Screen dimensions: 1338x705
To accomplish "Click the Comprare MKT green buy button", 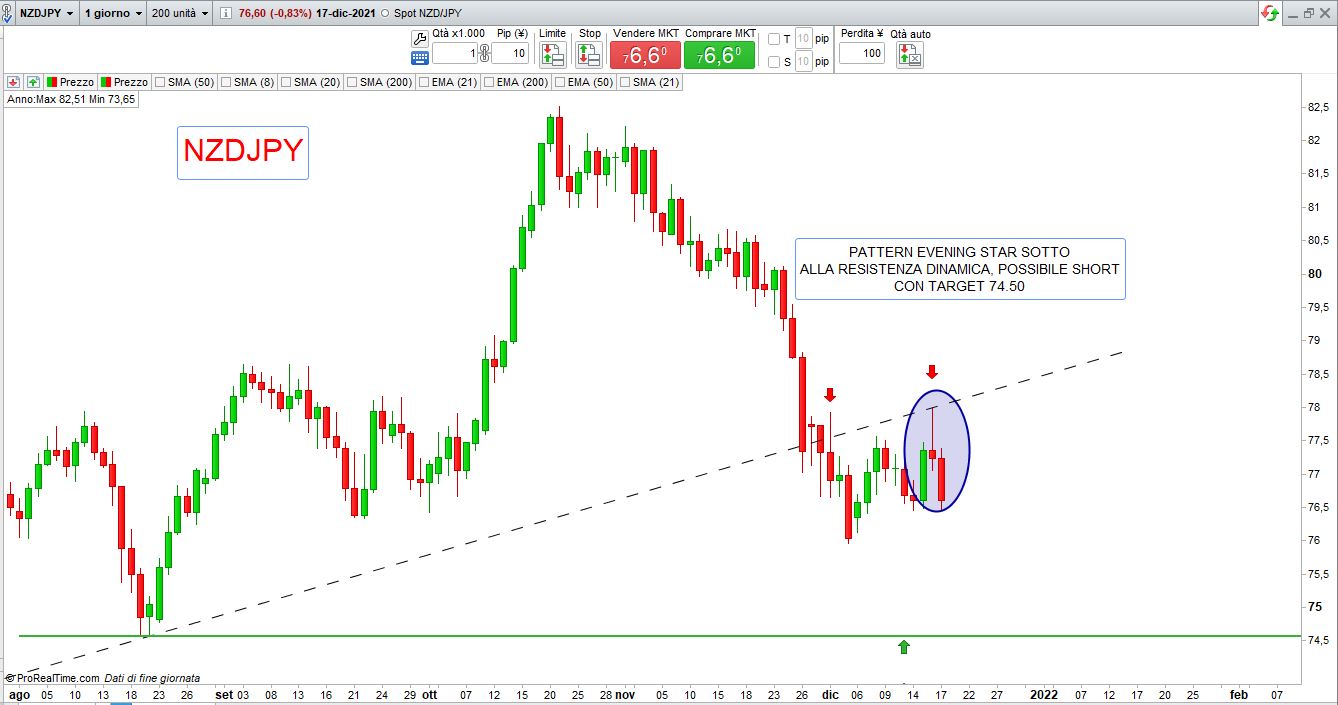I will (719, 55).
